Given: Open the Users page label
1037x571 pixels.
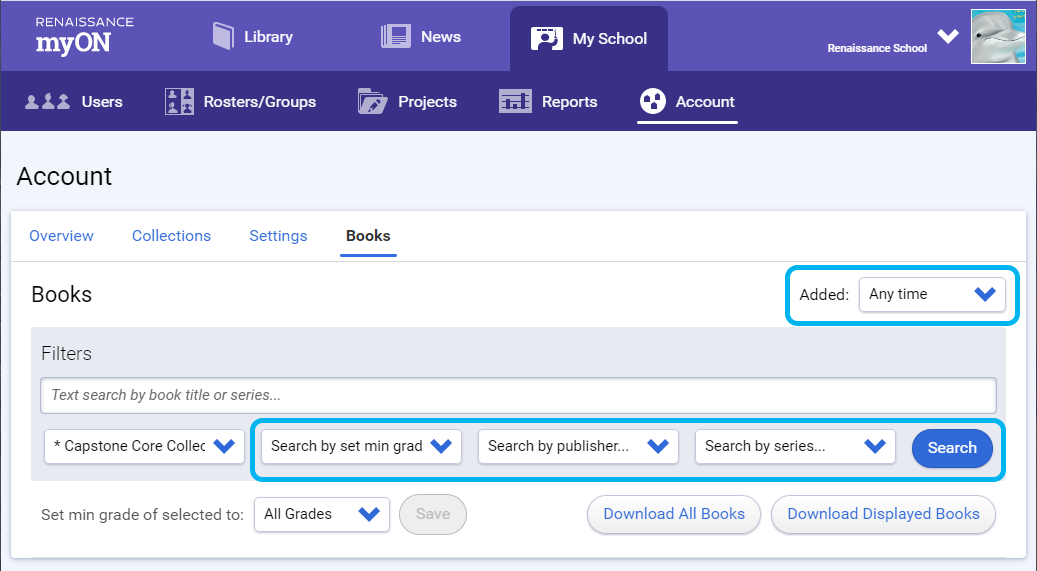Looking at the screenshot, I should pyautogui.click(x=102, y=102).
